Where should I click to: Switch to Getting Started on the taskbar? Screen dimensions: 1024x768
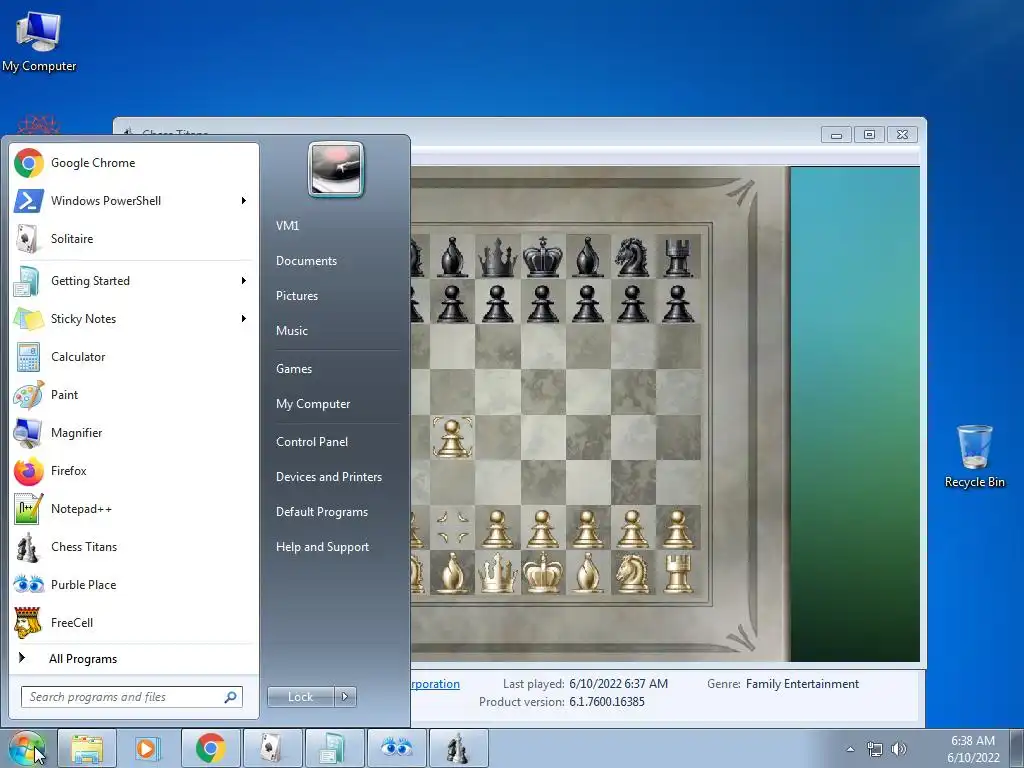tap(334, 748)
